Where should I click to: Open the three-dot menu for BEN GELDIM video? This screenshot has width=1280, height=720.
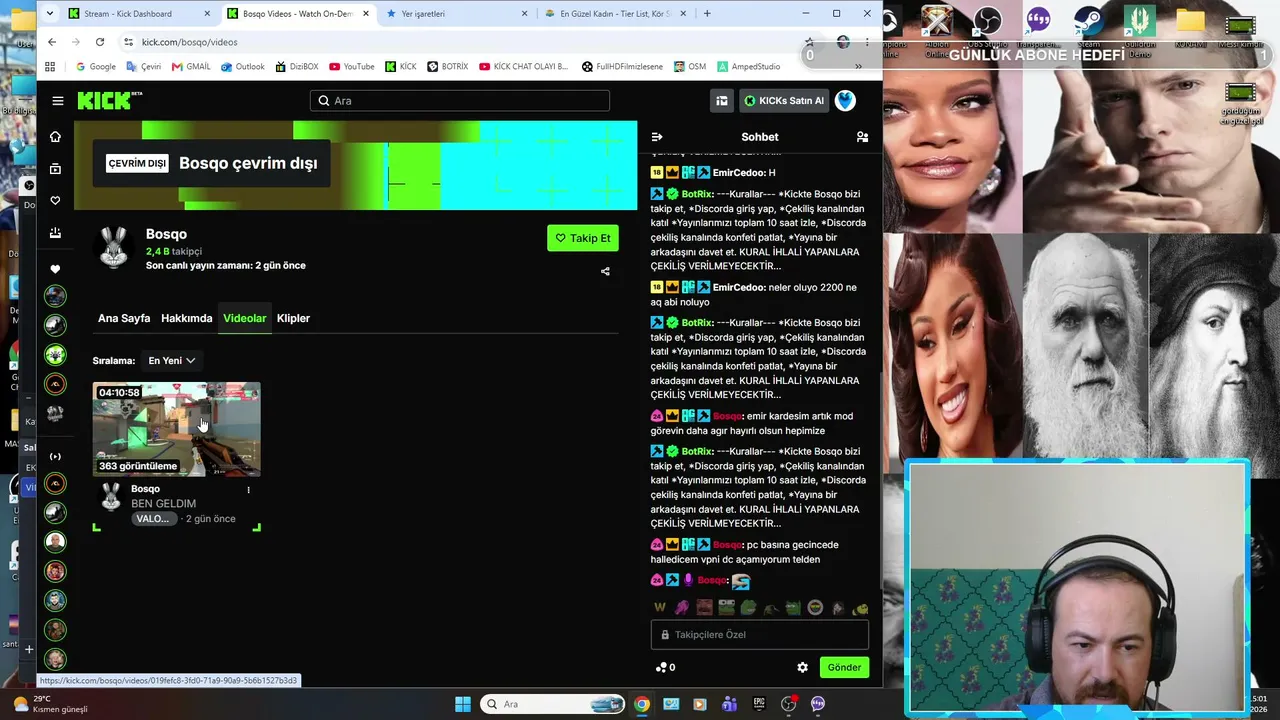point(249,490)
